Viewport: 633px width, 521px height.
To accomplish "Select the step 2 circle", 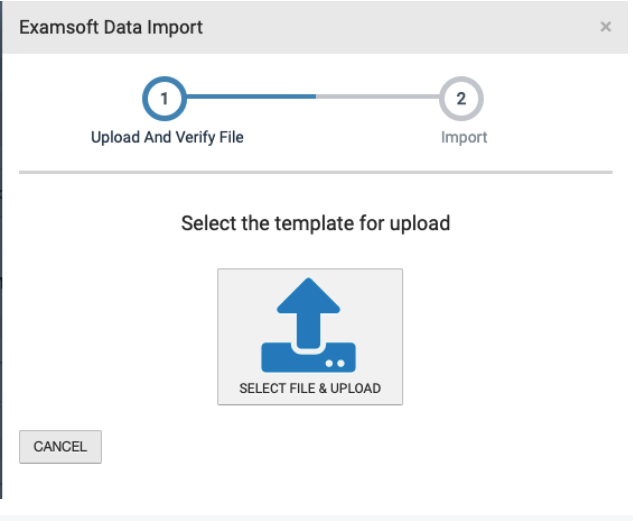I will [461, 98].
